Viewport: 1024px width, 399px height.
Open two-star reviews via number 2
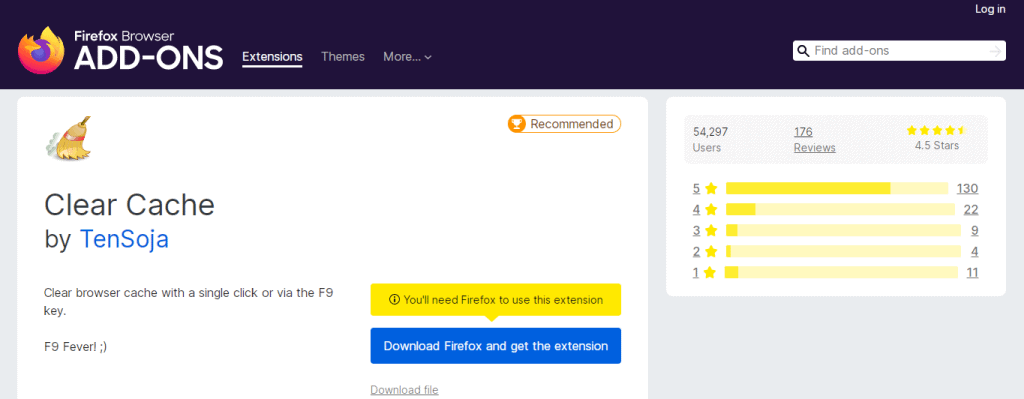coord(696,251)
